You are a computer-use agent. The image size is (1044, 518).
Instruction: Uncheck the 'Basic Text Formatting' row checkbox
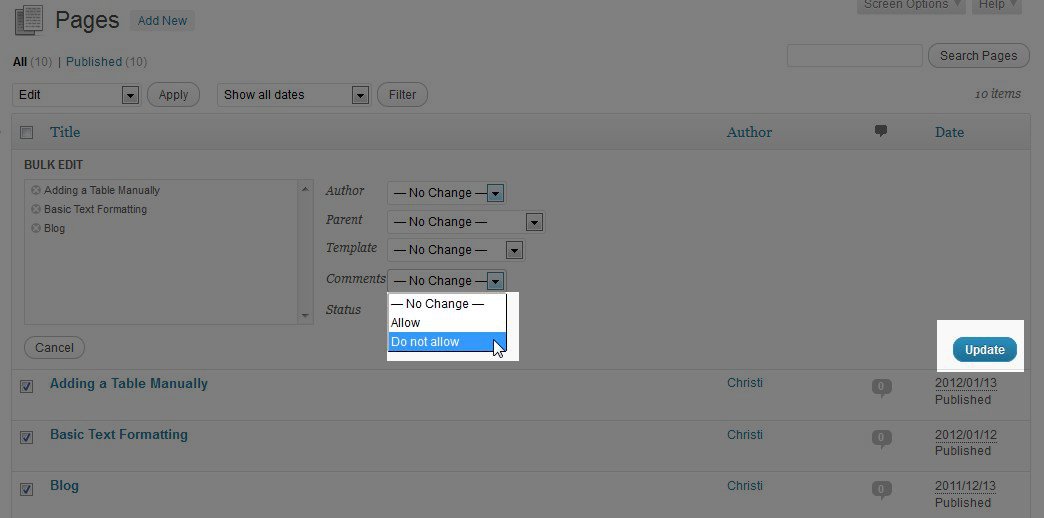(x=27, y=437)
